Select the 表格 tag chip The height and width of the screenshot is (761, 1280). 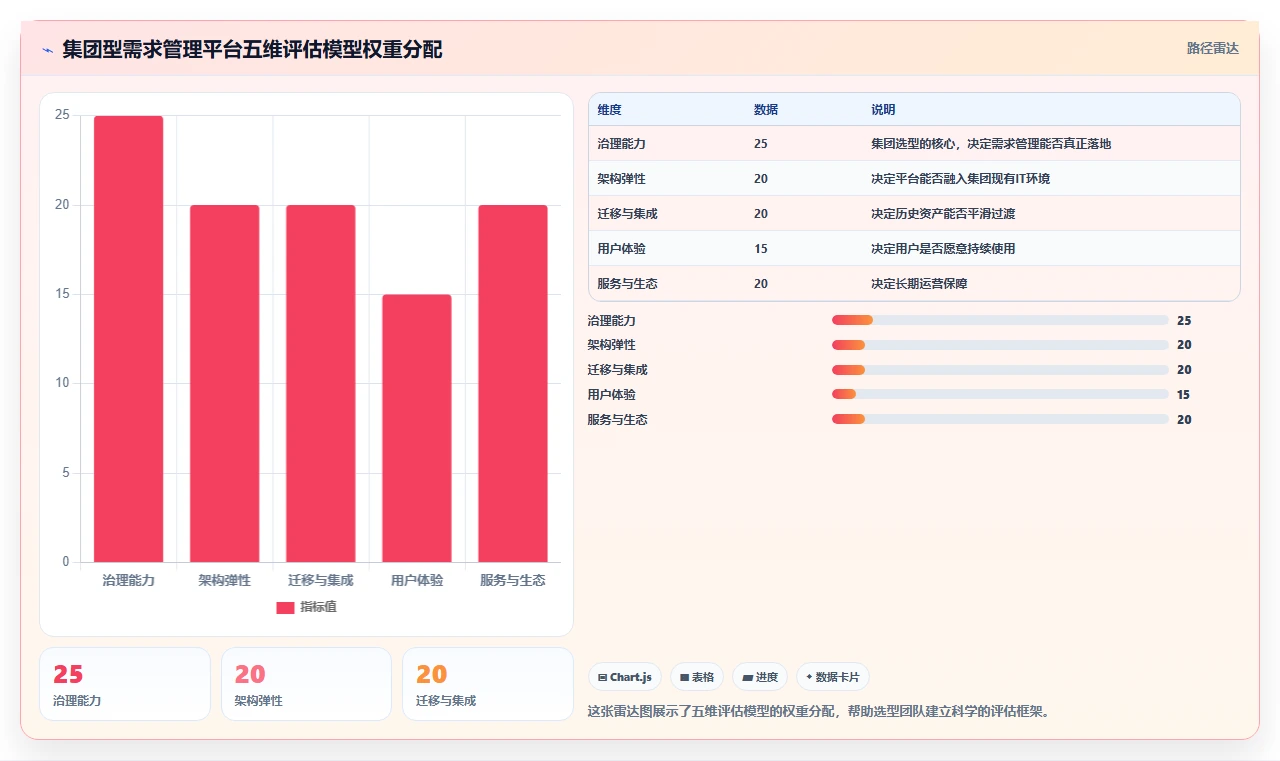(x=697, y=677)
